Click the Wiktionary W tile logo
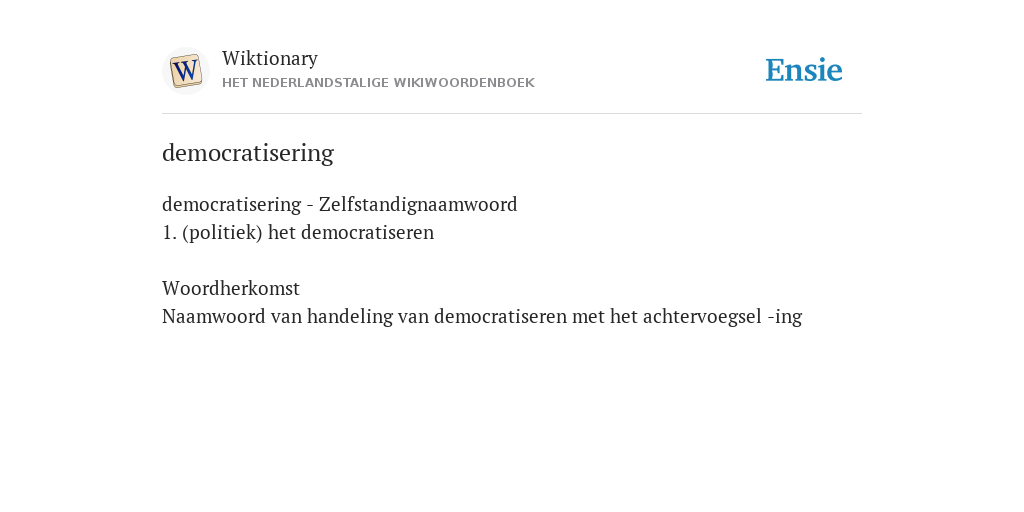 pyautogui.click(x=185, y=71)
